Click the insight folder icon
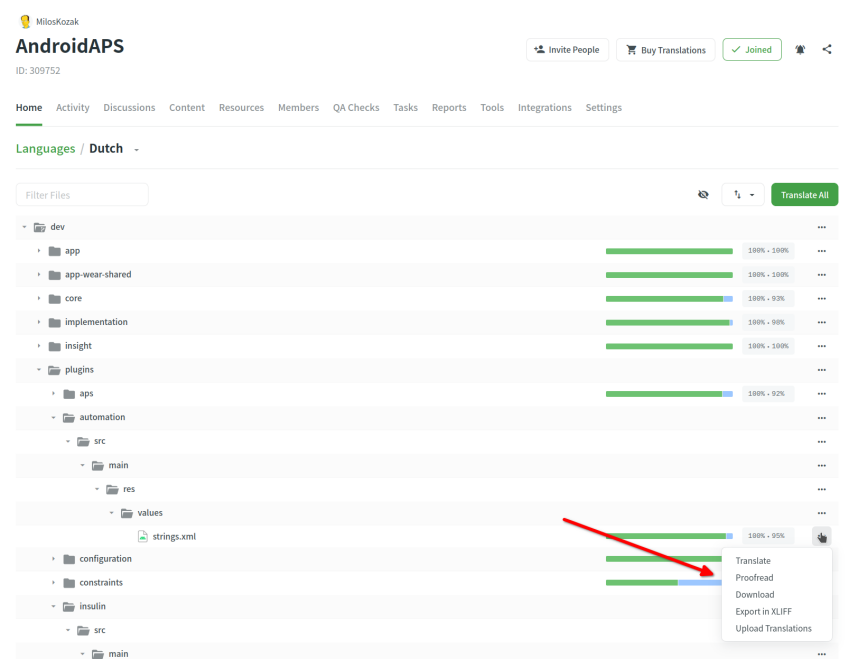This screenshot has width=849, height=659. 54,346
